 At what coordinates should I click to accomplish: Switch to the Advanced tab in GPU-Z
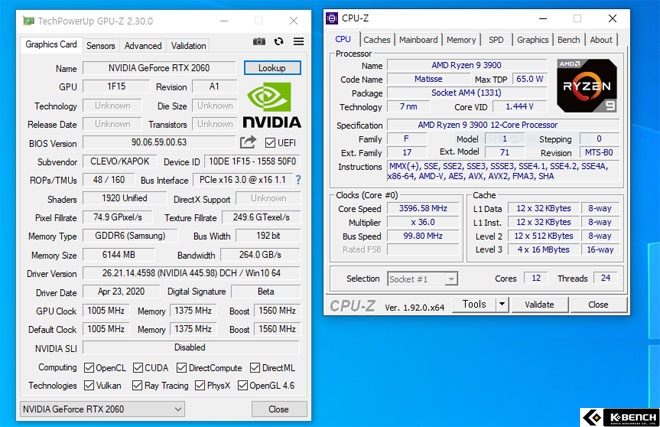[x=143, y=45]
